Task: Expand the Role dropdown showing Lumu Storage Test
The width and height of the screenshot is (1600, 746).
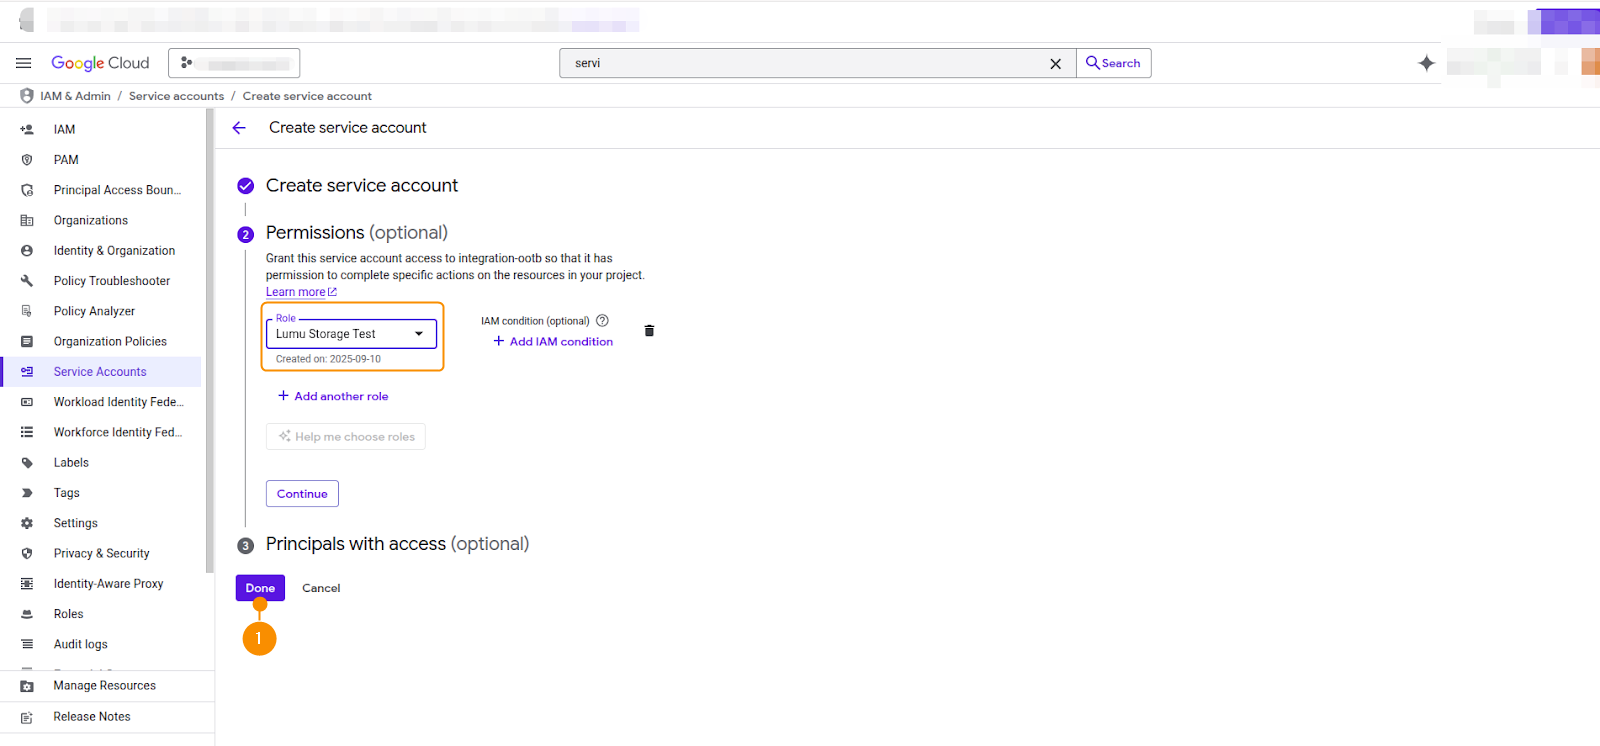Action: [x=351, y=334]
